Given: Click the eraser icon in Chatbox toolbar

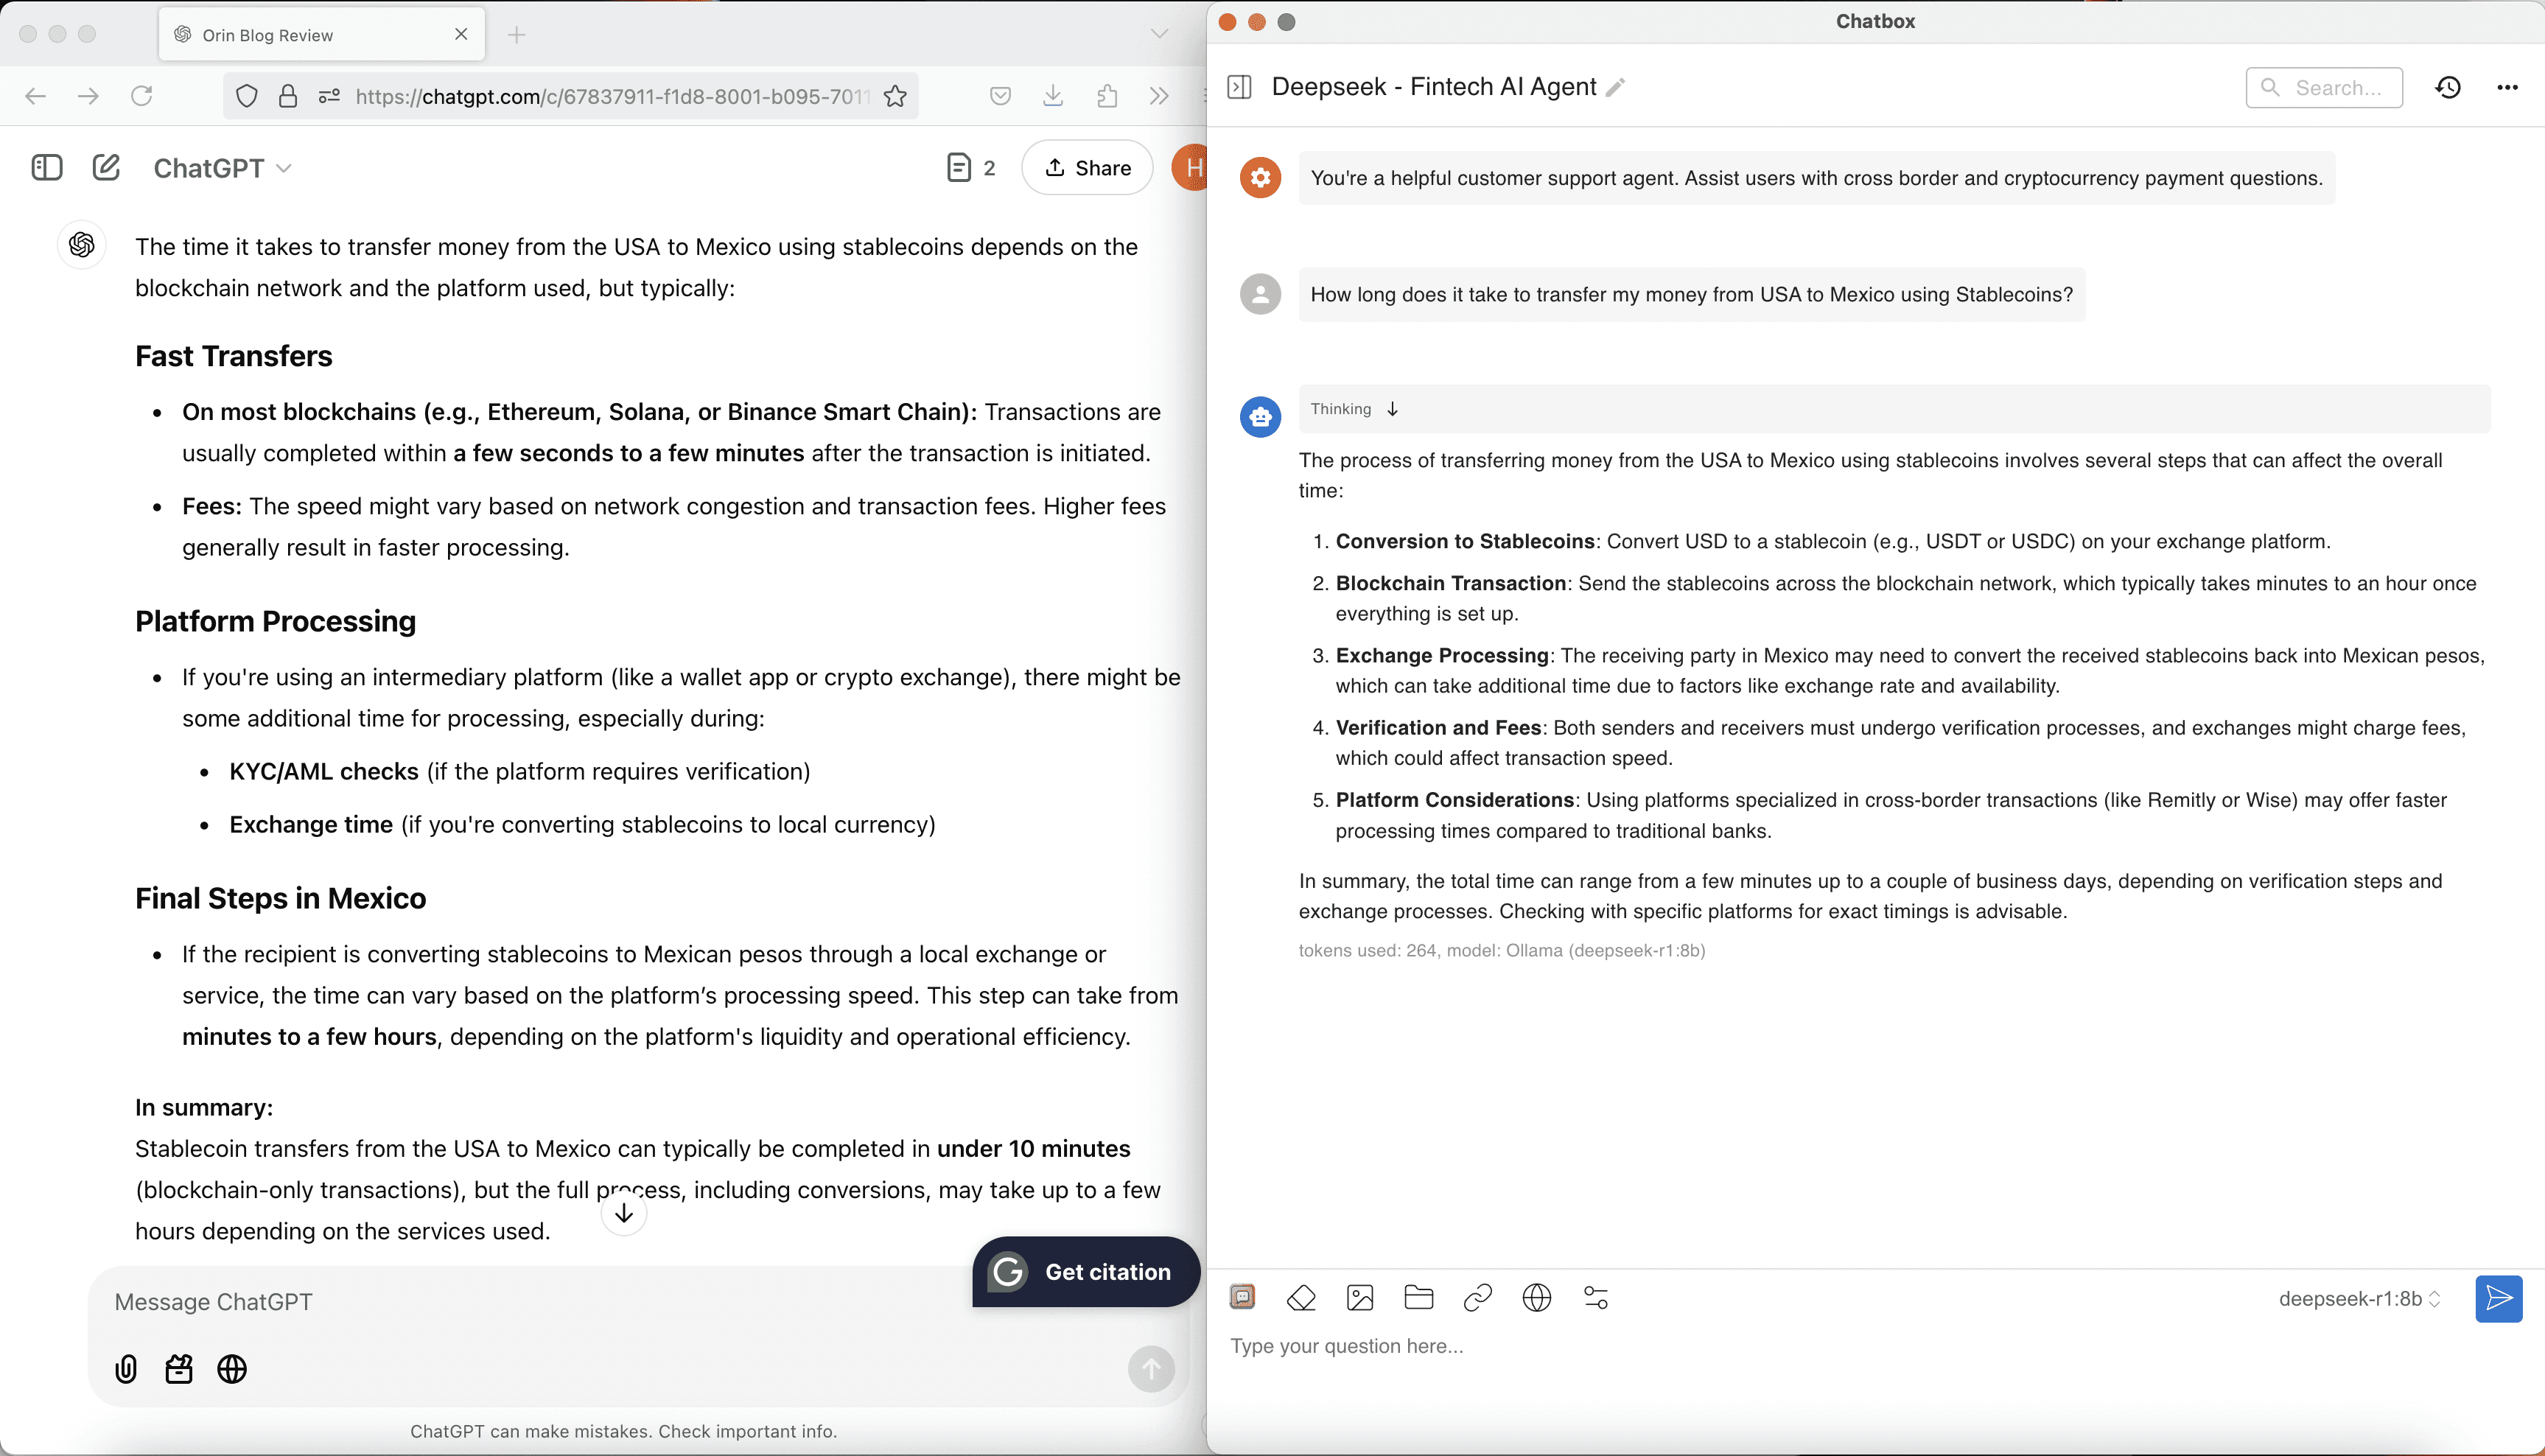Looking at the screenshot, I should coord(1301,1298).
